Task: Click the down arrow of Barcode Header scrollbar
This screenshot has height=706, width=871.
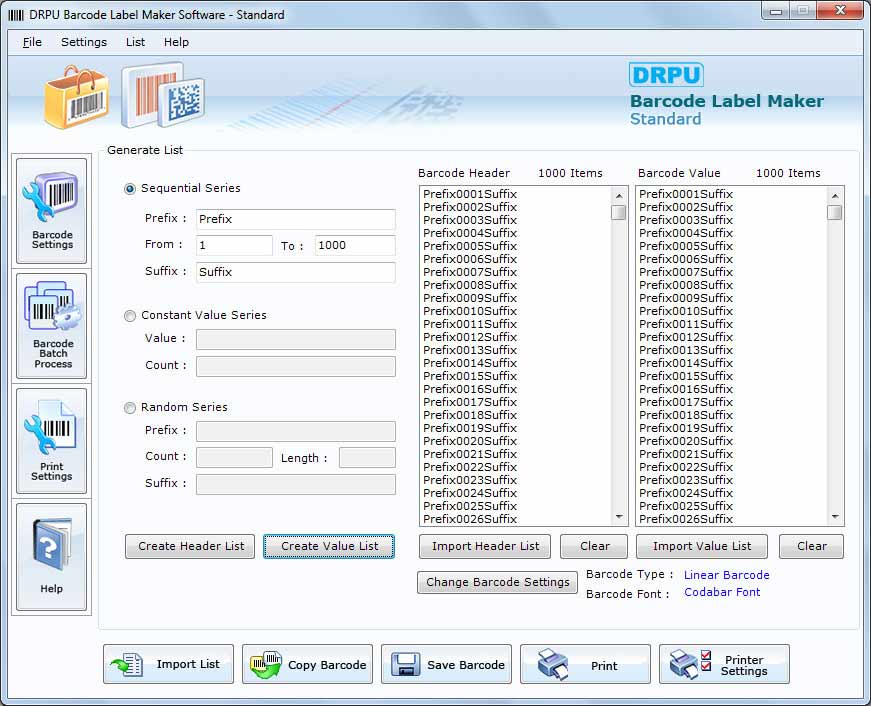Action: tap(619, 517)
